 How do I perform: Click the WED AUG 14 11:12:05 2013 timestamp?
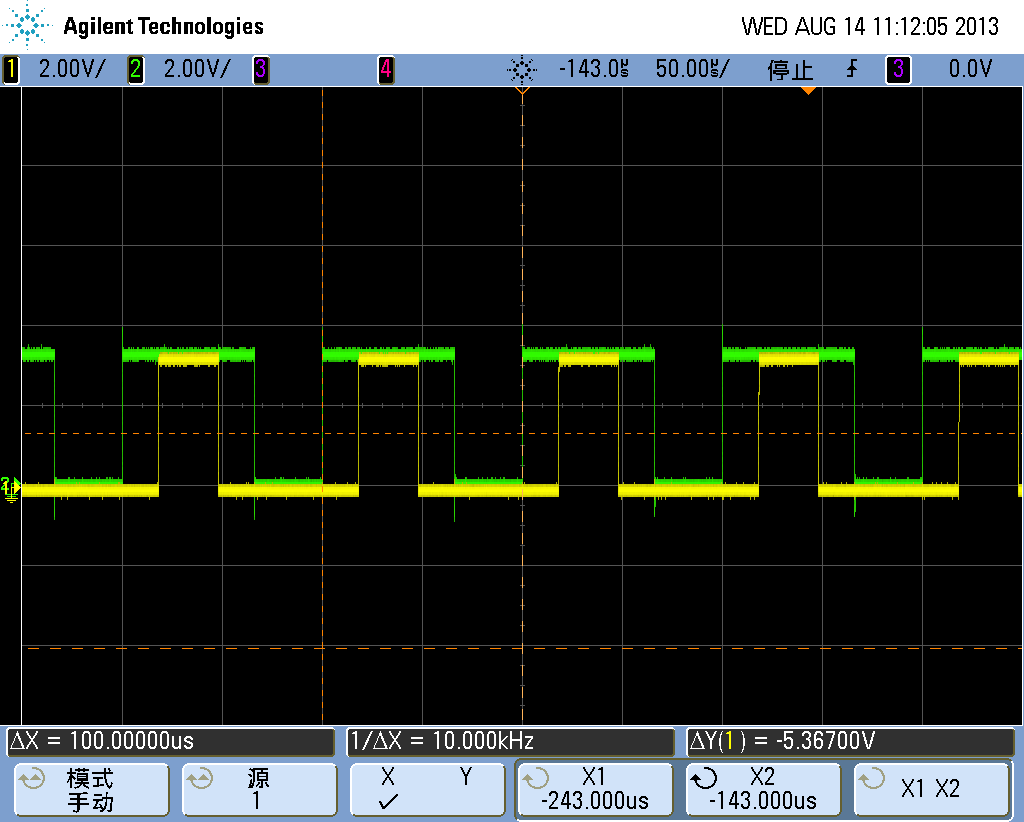click(870, 26)
